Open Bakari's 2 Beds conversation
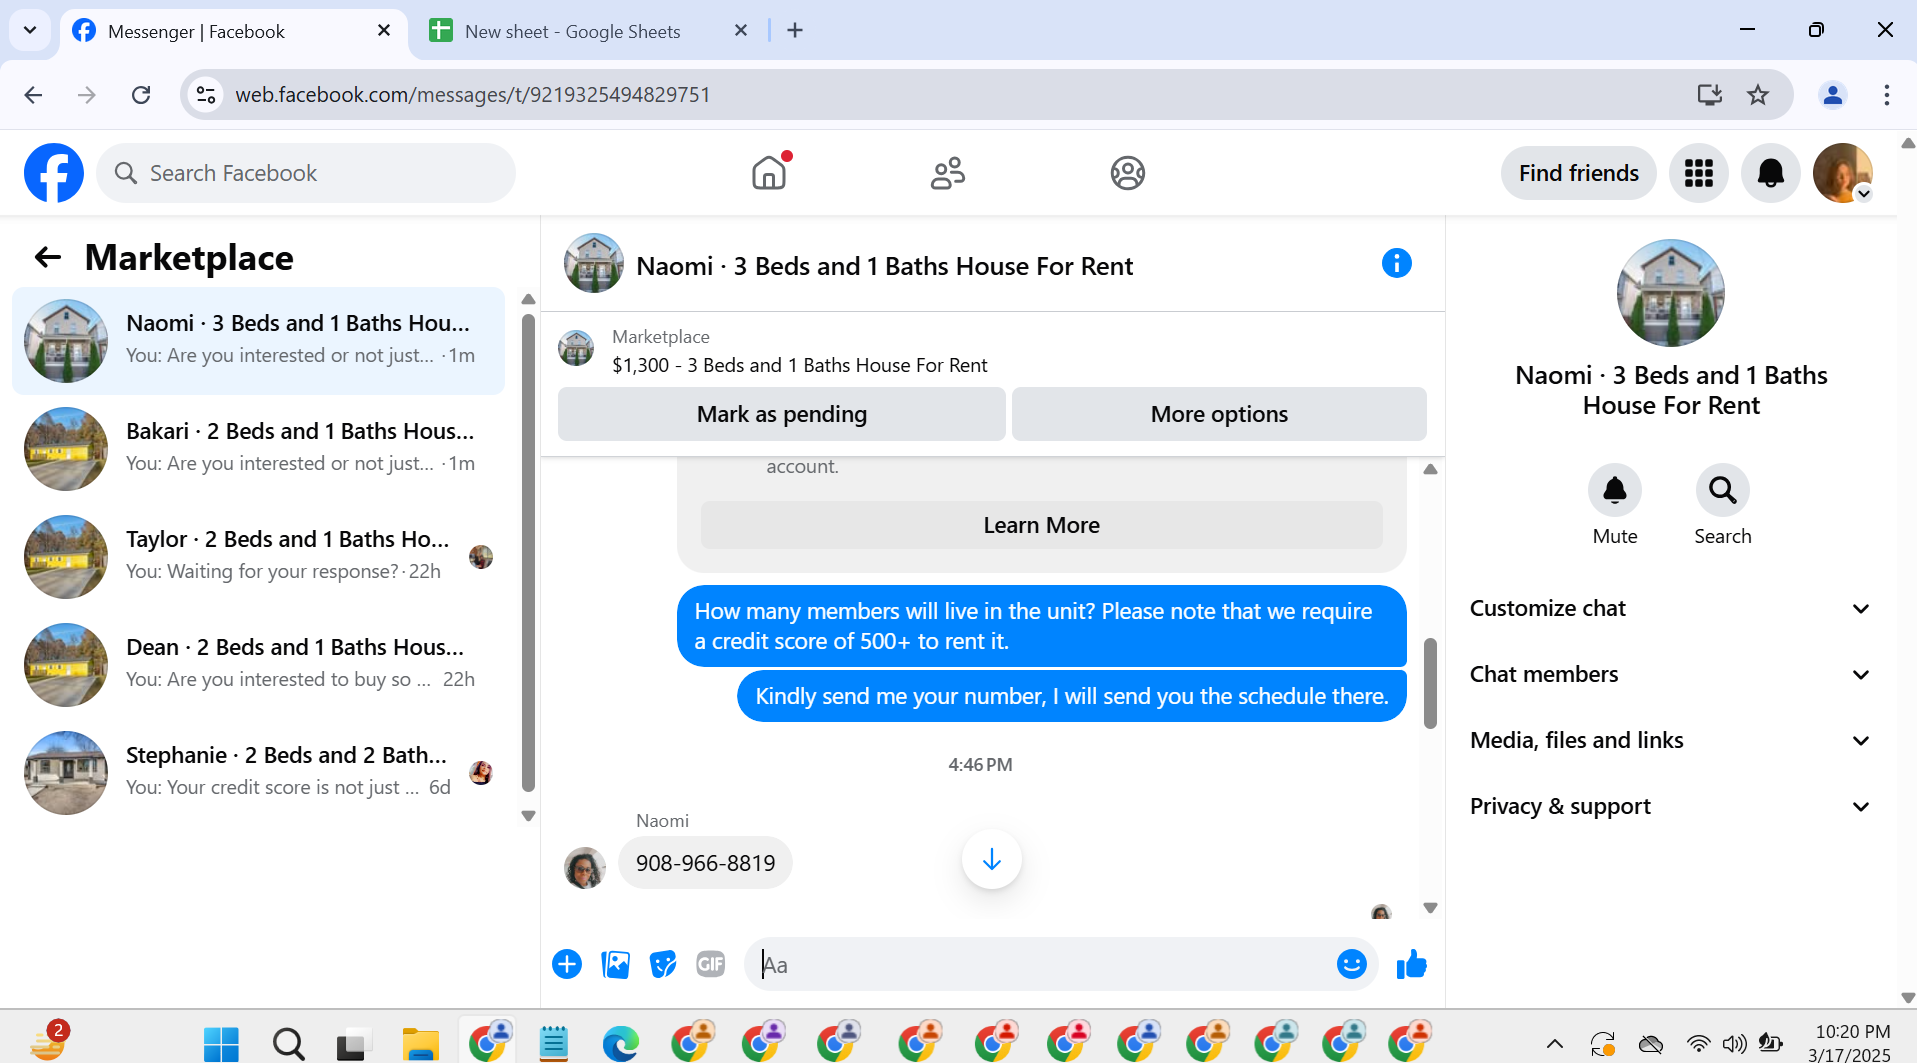1917x1063 pixels. [x=258, y=448]
